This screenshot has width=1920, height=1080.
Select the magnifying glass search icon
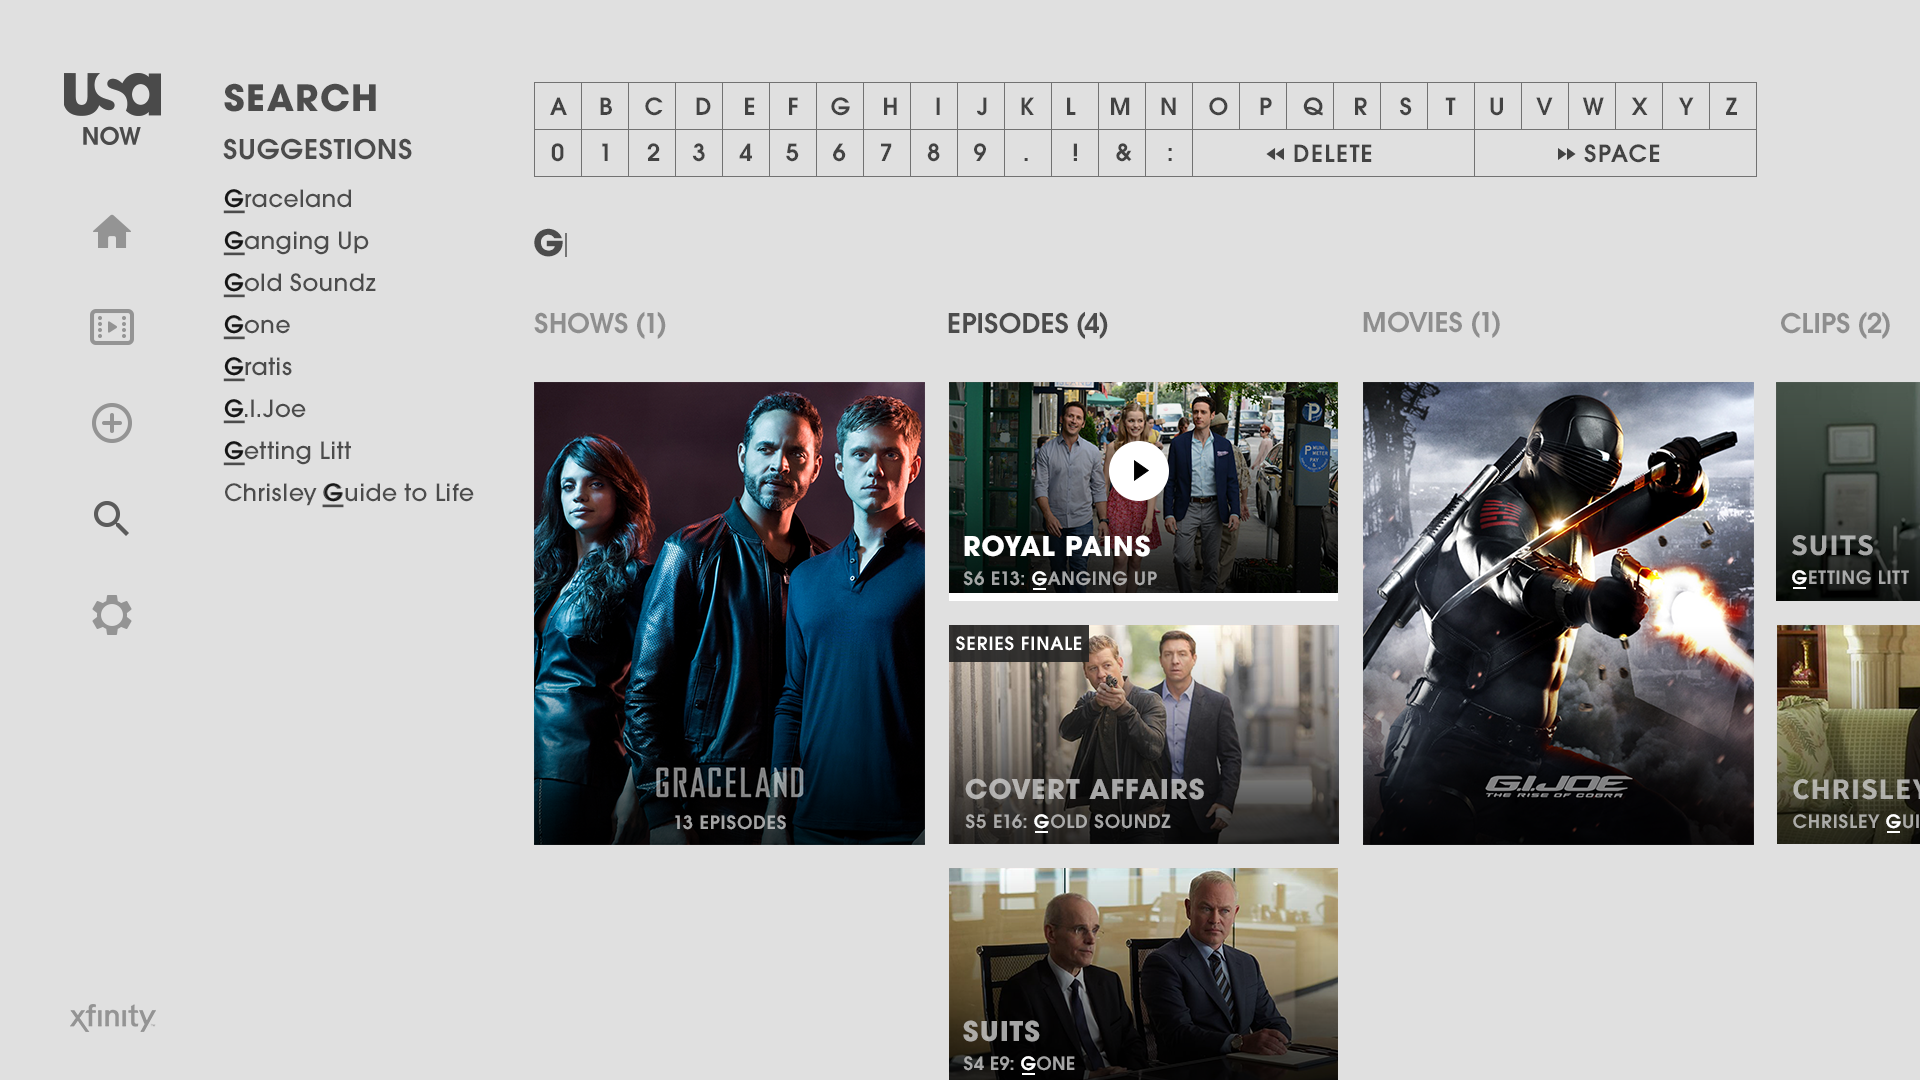pos(112,518)
